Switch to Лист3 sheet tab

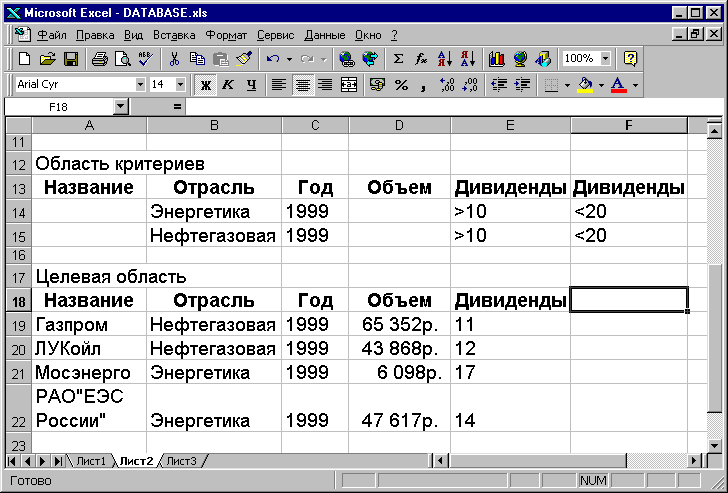(x=181, y=461)
